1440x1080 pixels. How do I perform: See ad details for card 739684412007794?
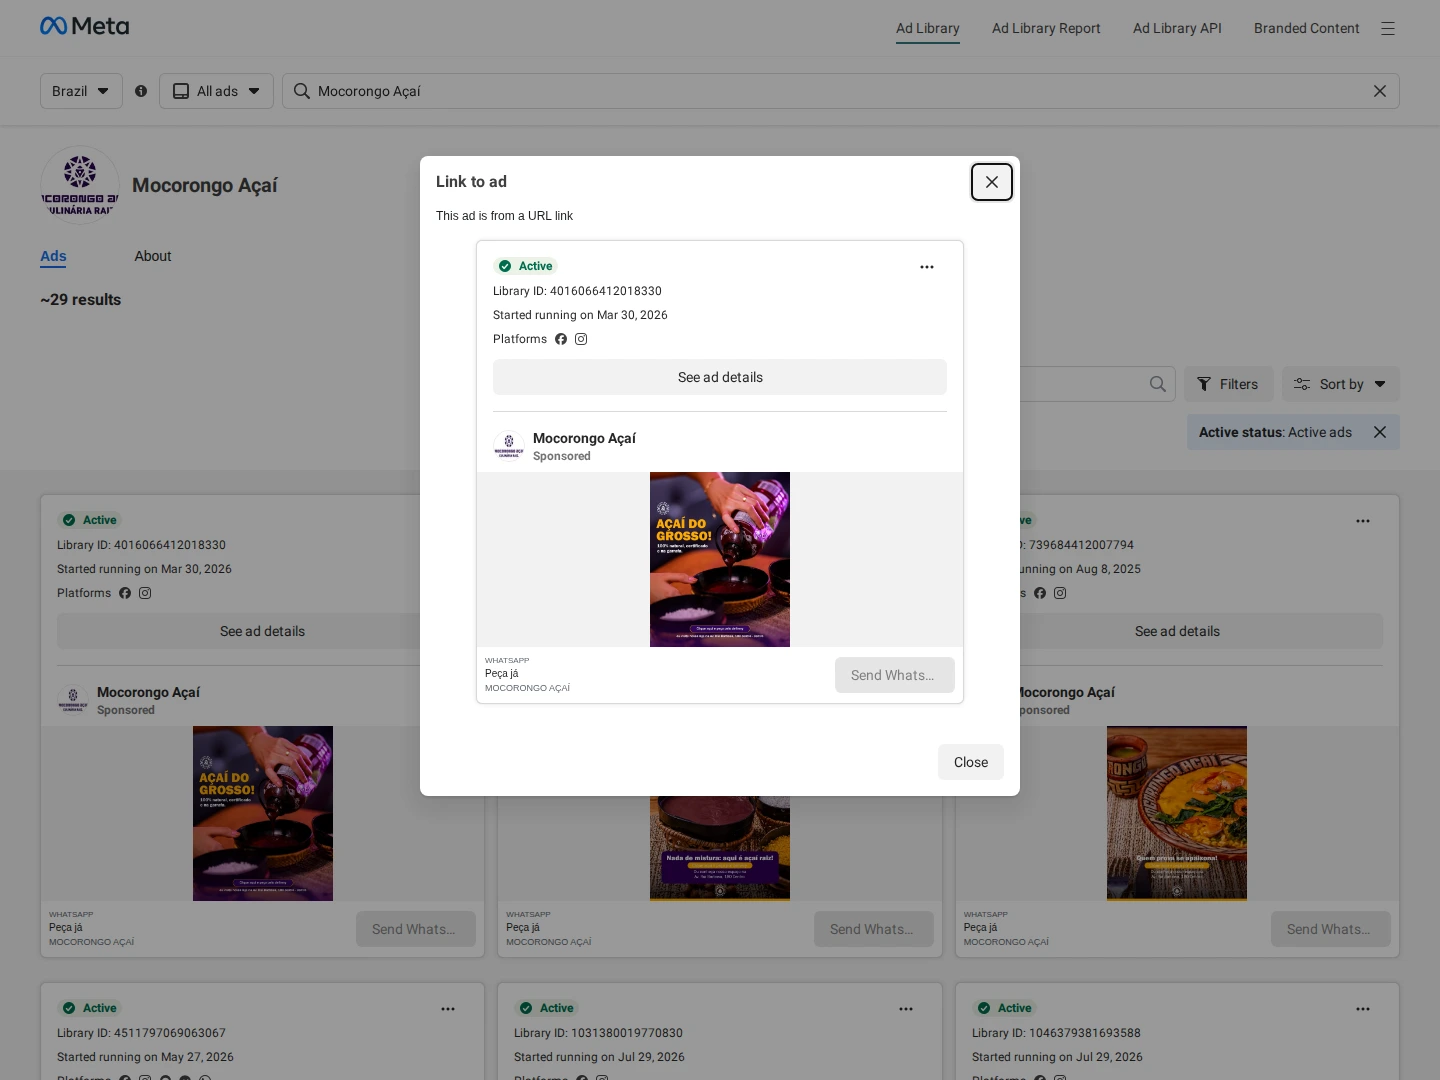coord(1177,631)
